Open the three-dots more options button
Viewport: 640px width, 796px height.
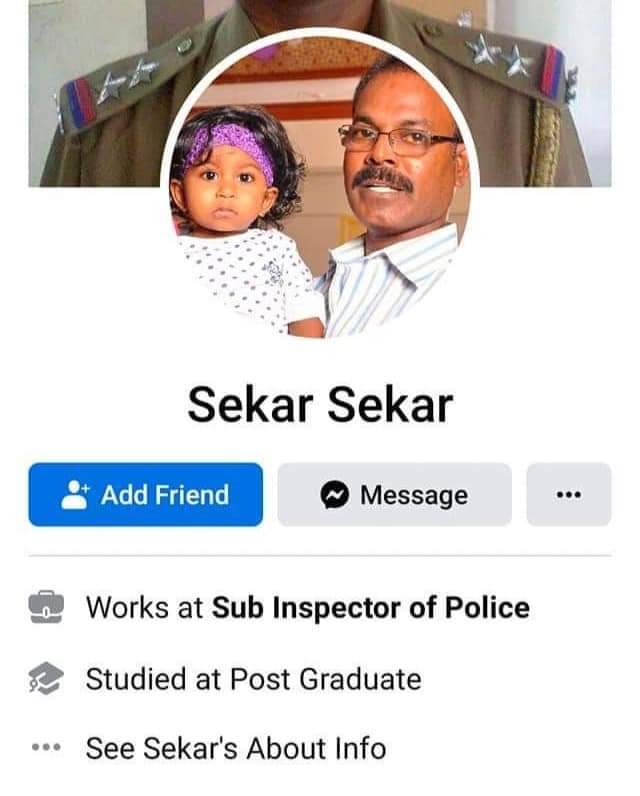[568, 494]
